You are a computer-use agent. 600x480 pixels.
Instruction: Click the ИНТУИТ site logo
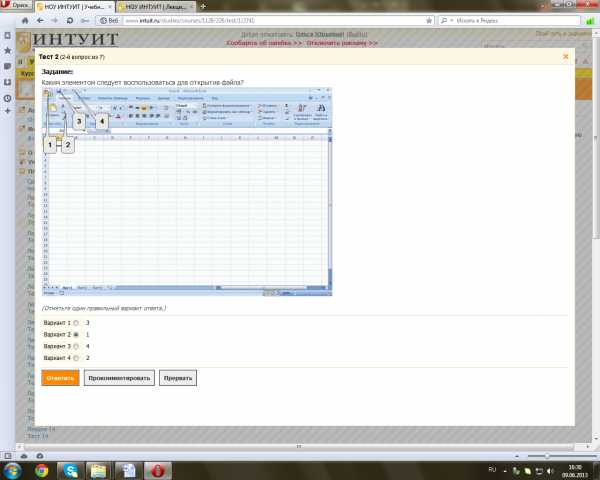point(68,40)
